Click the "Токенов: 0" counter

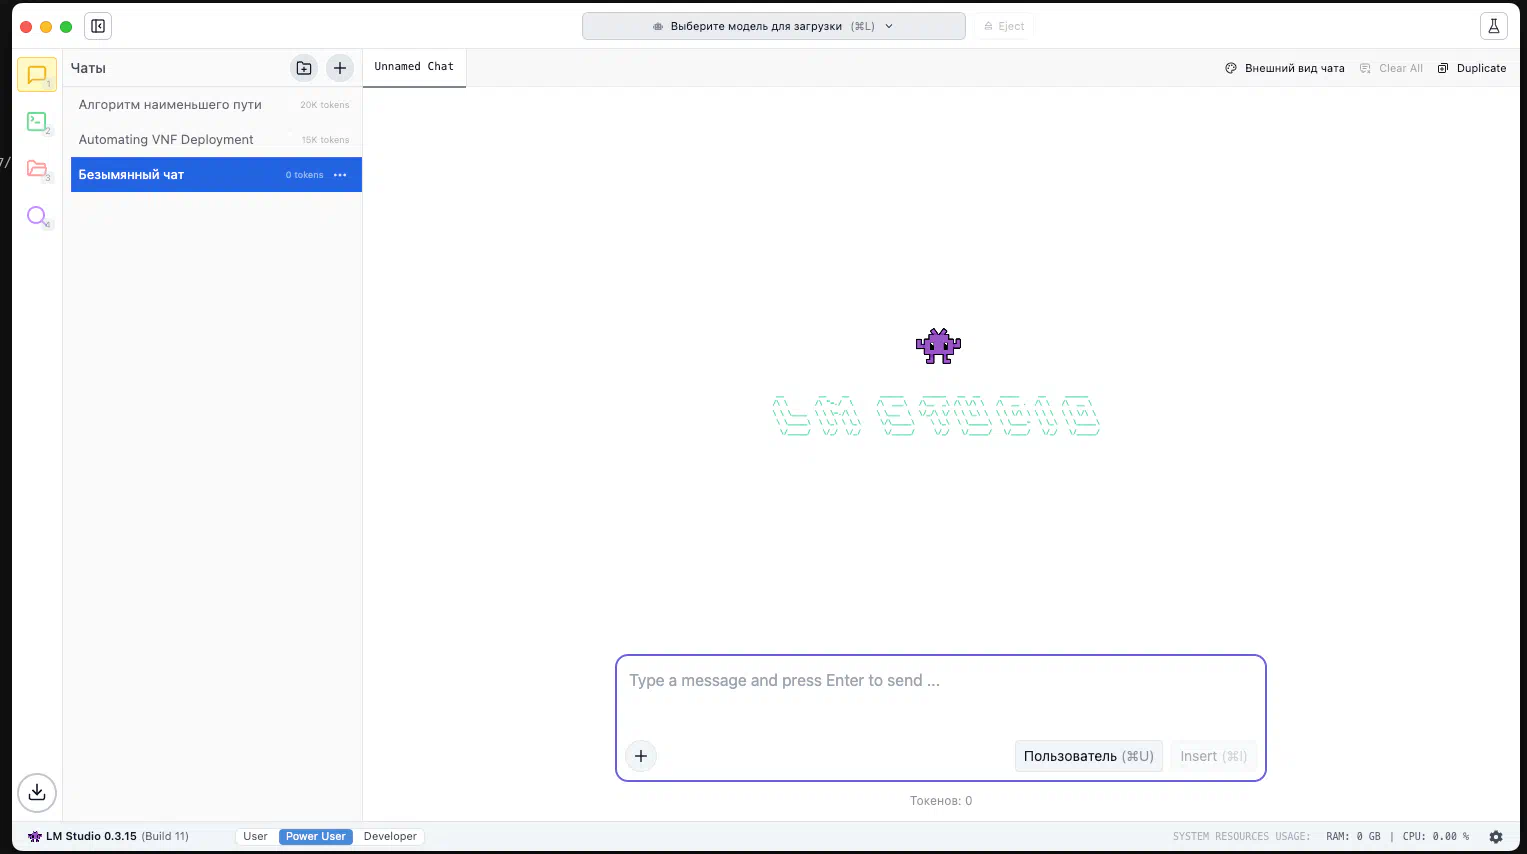pyautogui.click(x=940, y=801)
